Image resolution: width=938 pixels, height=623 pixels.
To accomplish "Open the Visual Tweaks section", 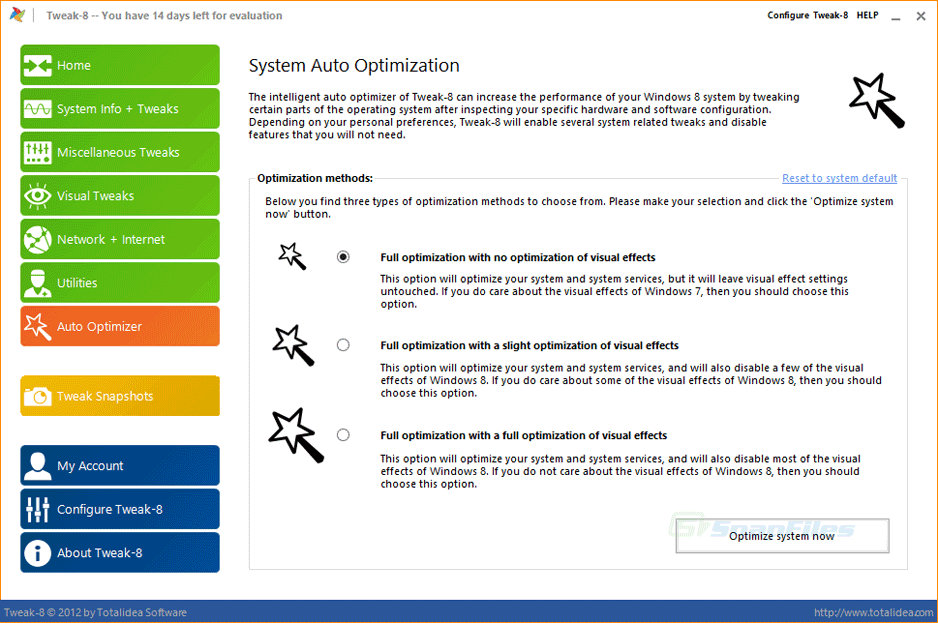I will 120,196.
